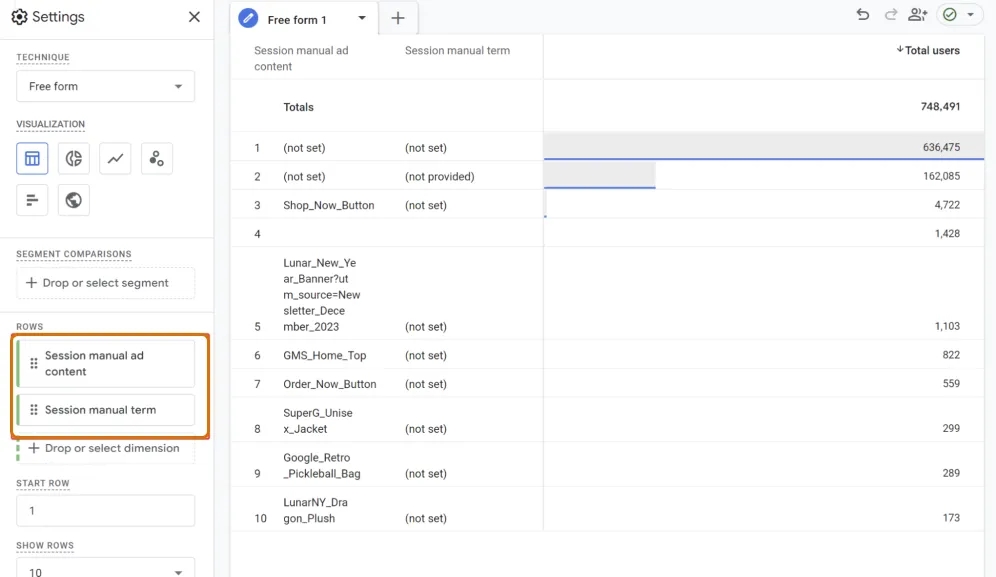Click Session manual term column header
Screen dimensions: 996x577
coord(457,50)
